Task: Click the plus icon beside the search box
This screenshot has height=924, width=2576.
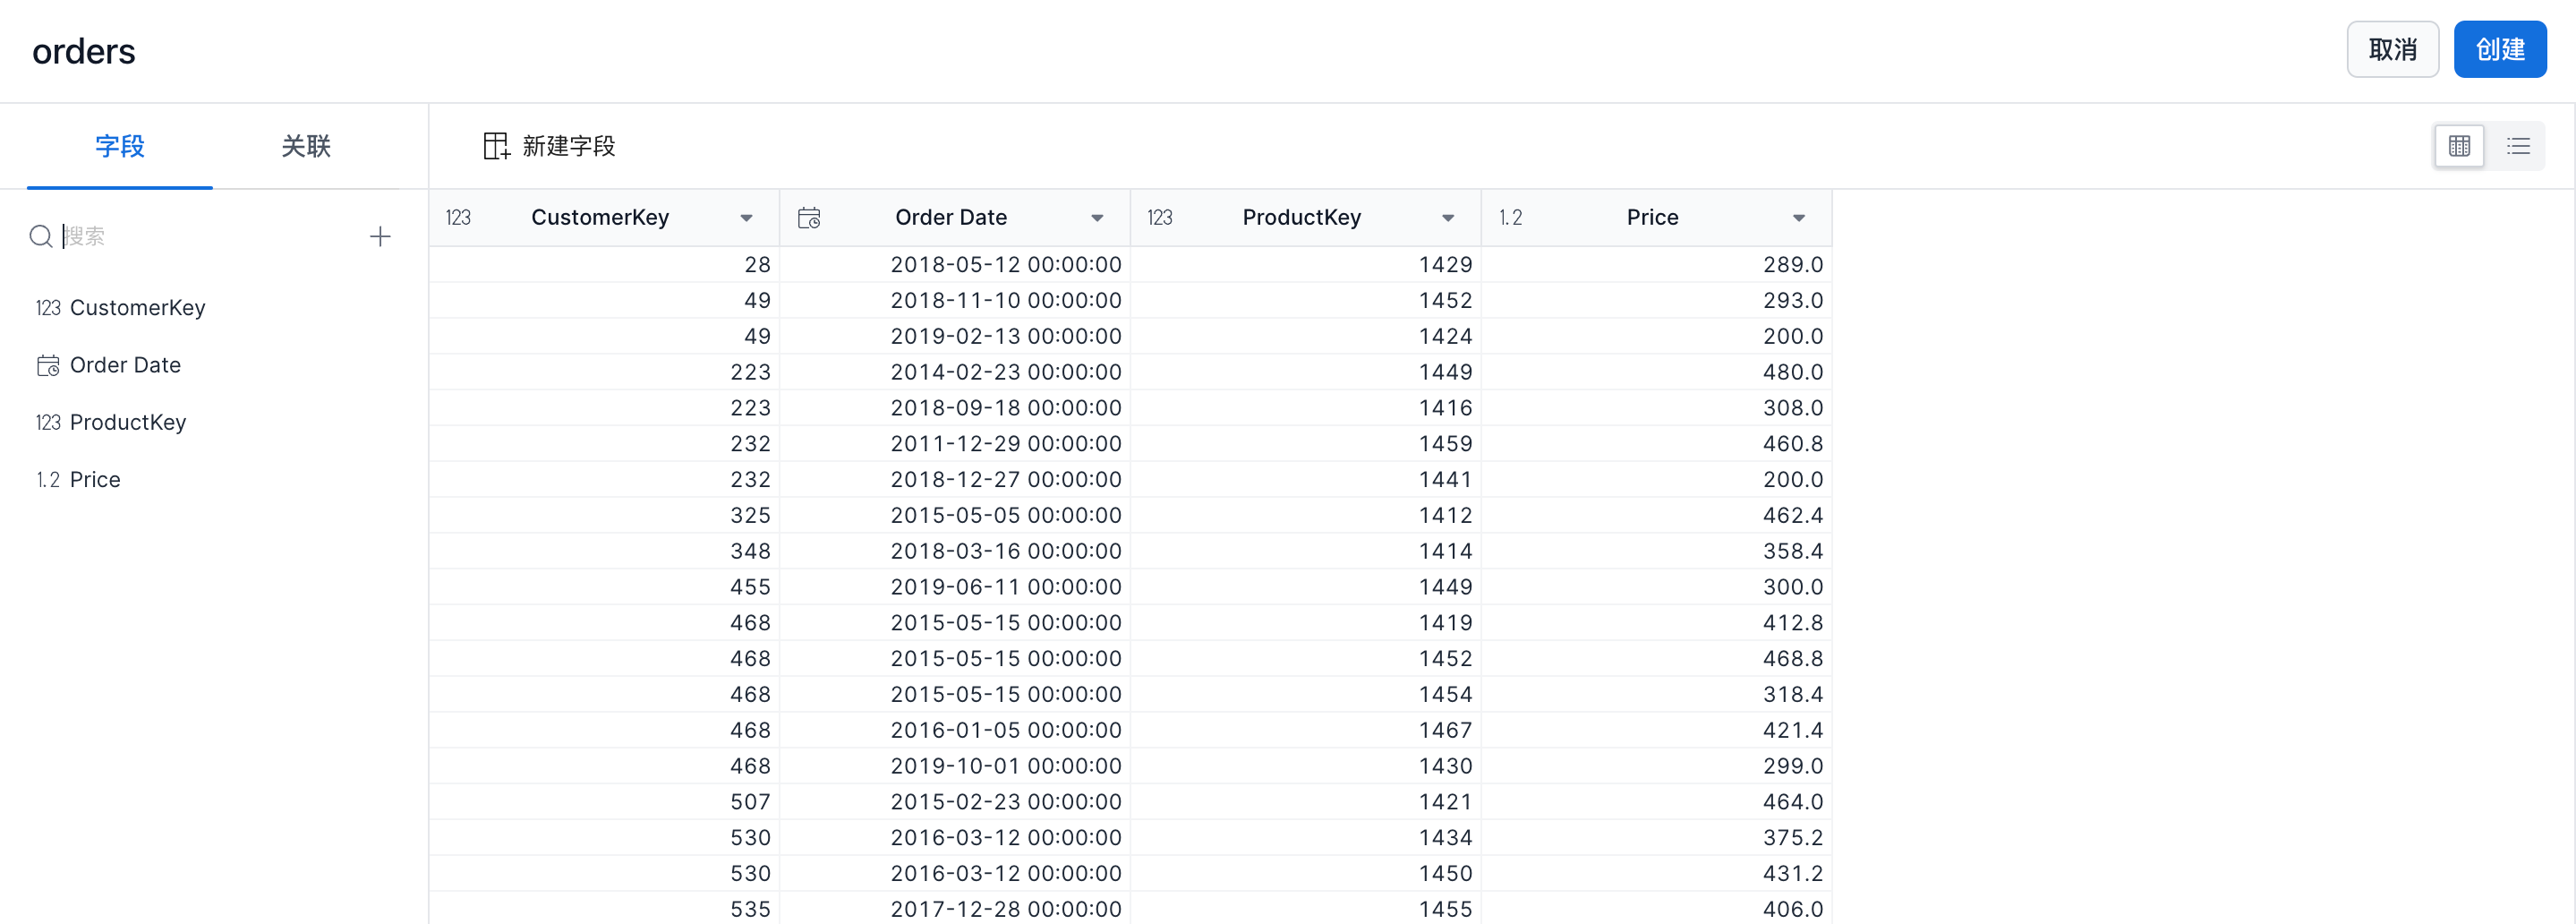Action: pos(380,237)
